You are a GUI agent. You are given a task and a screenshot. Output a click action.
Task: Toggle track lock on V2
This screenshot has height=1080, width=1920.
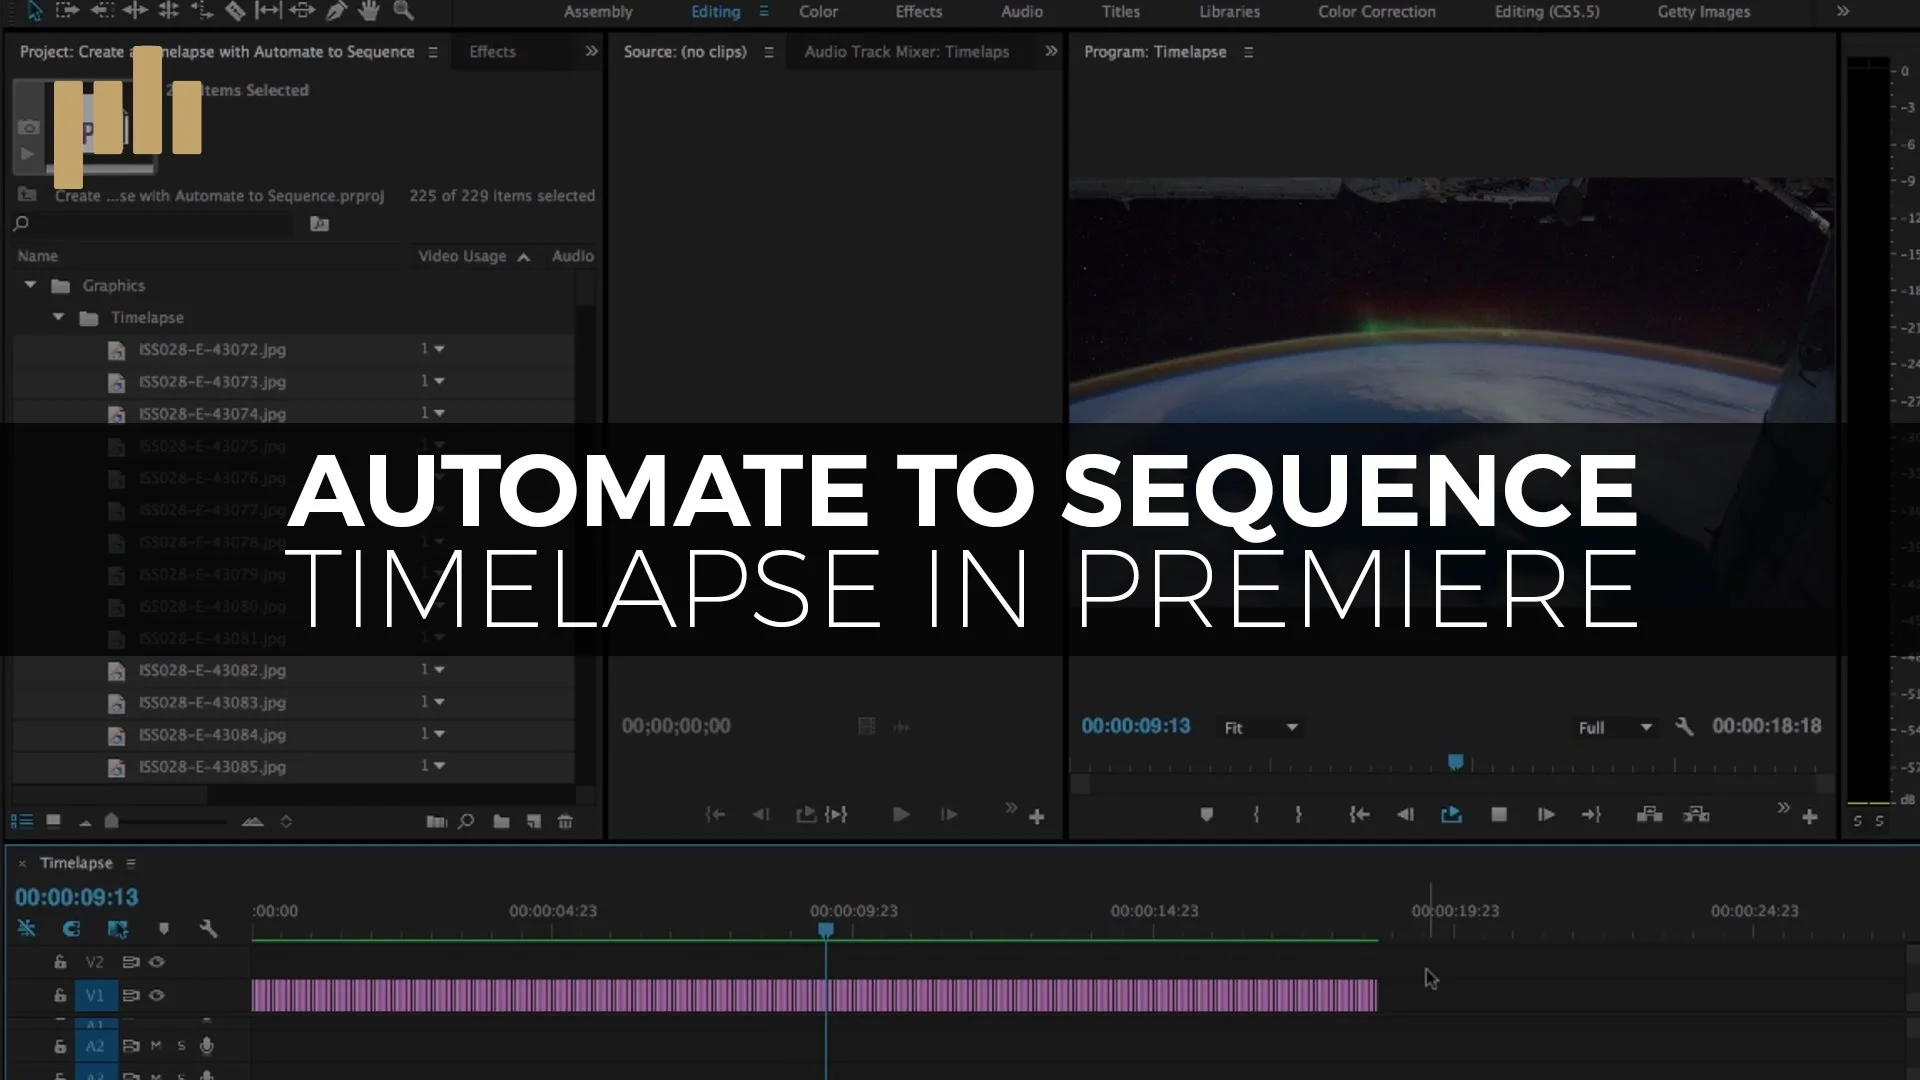[60, 962]
